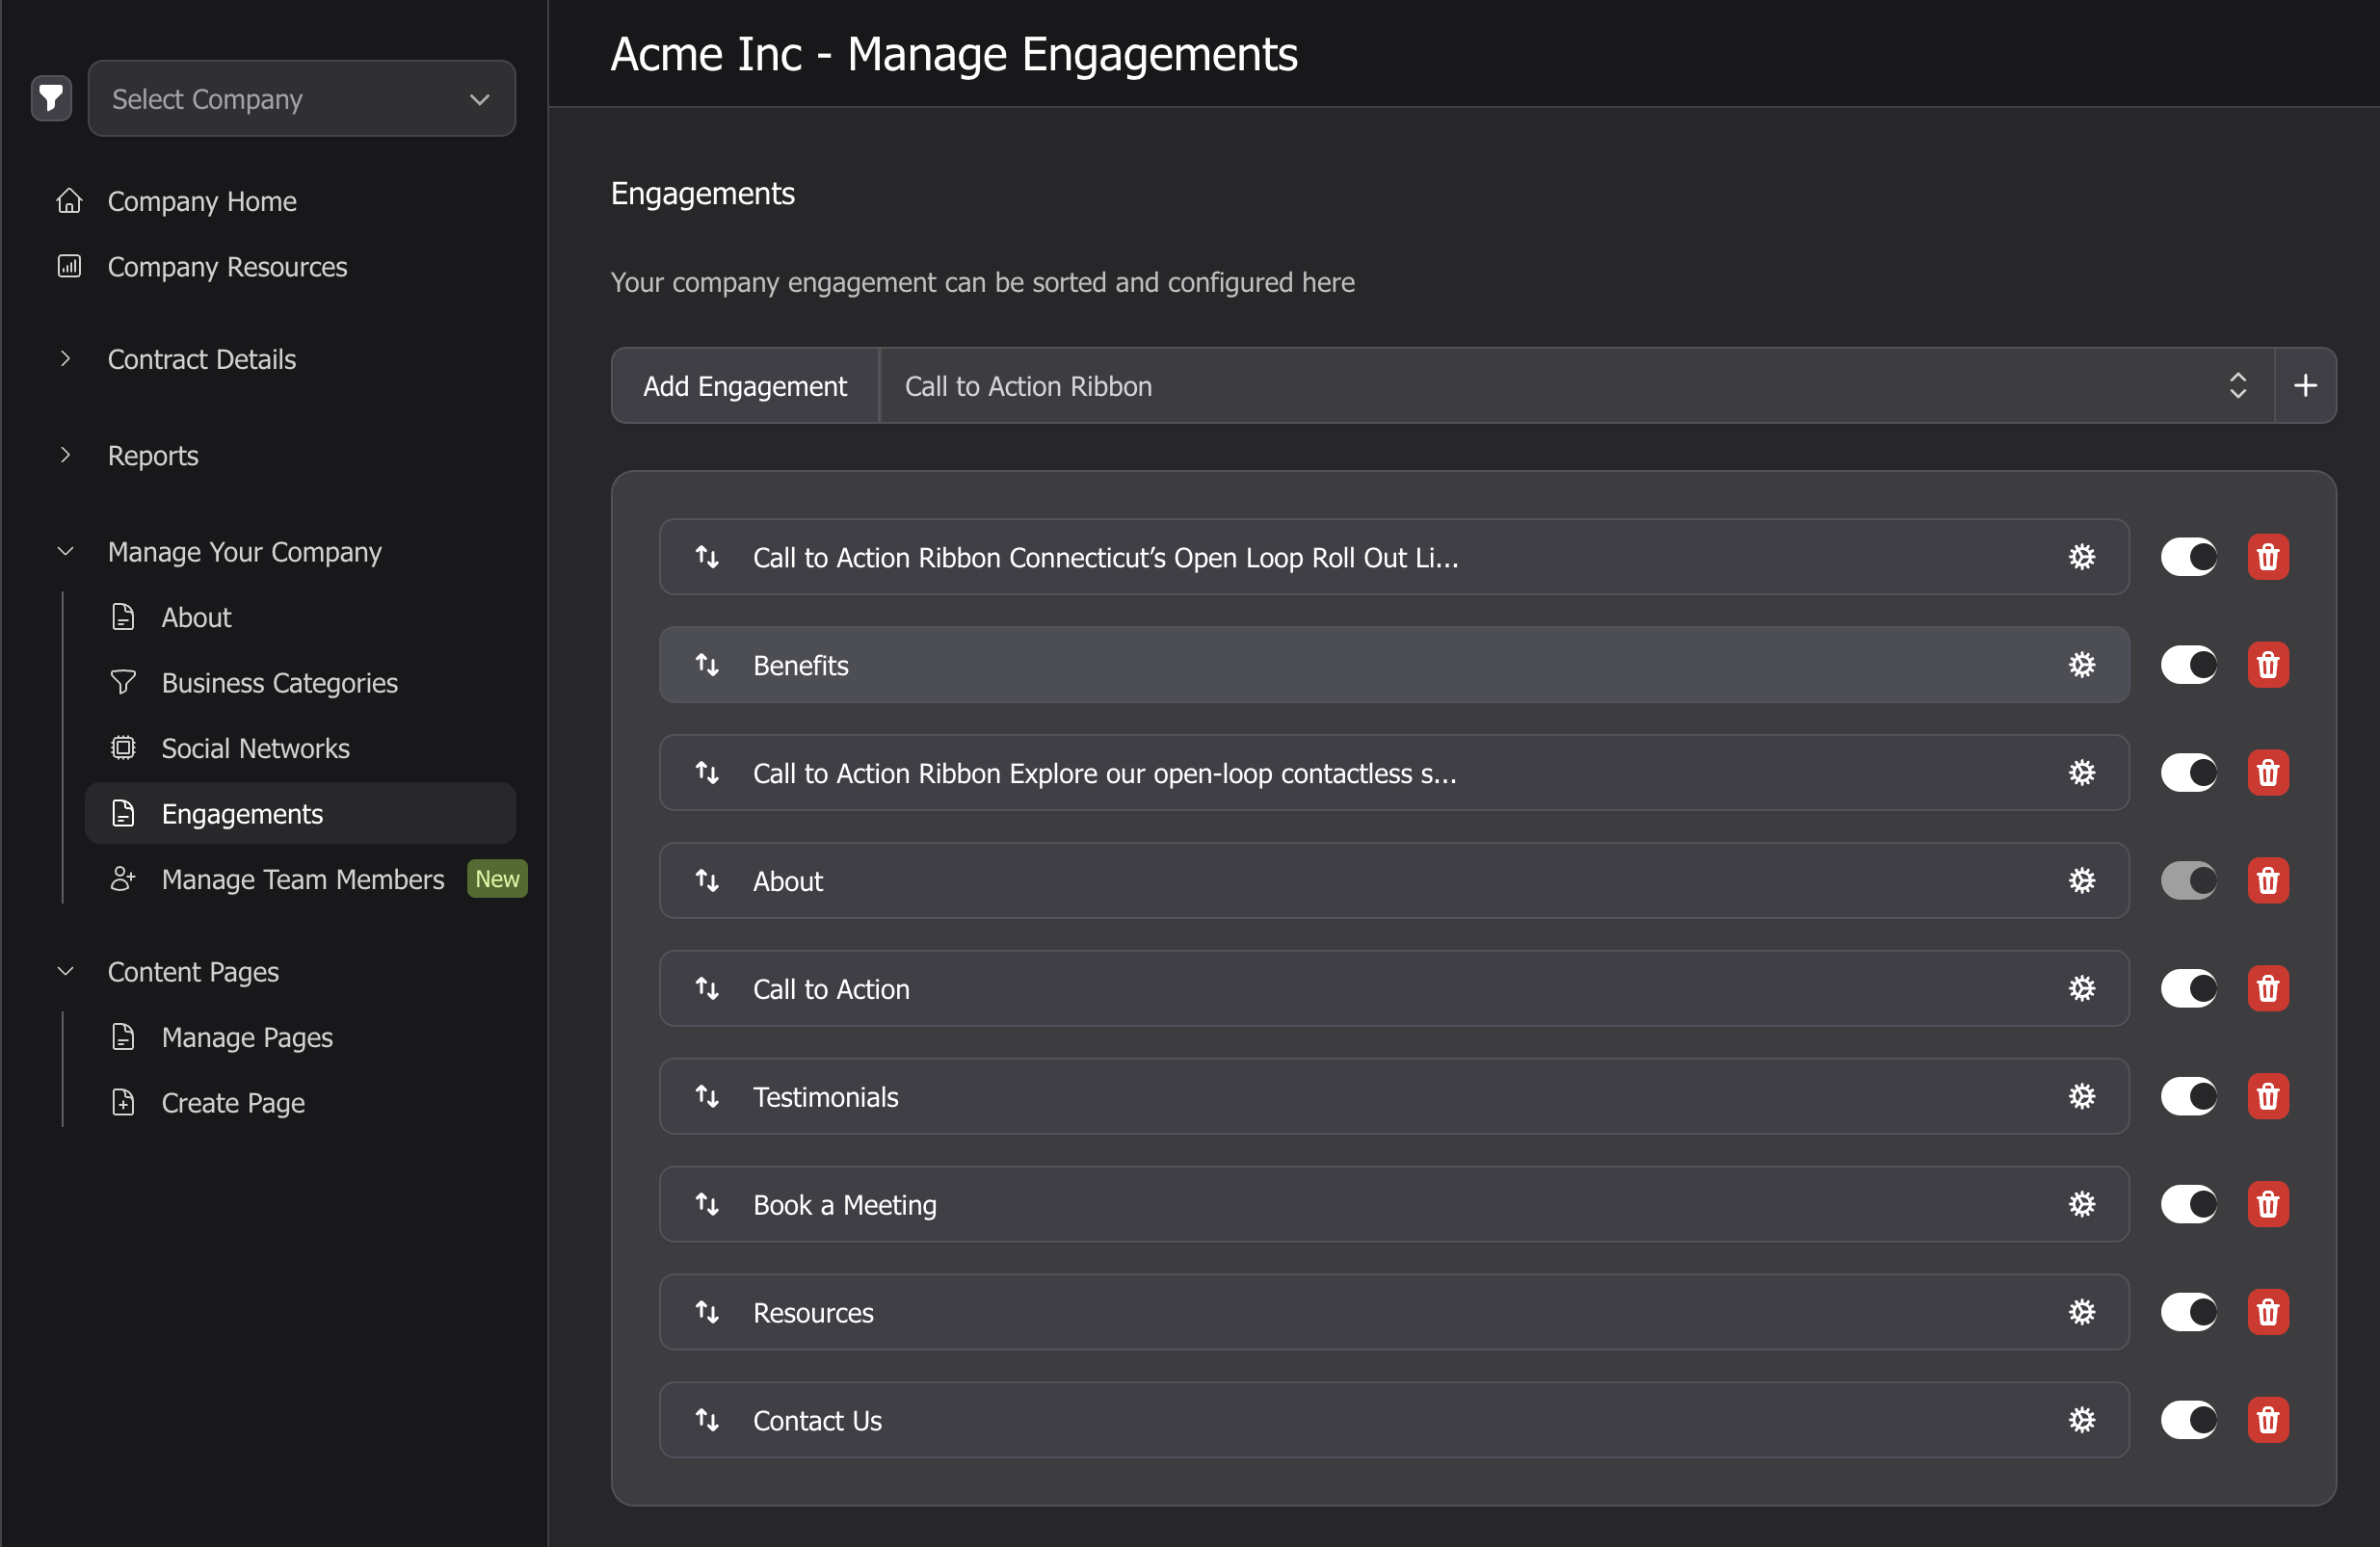Image resolution: width=2380 pixels, height=1547 pixels.
Task: Click reorder arrows on Contact Us row
Action: pyautogui.click(x=707, y=1421)
